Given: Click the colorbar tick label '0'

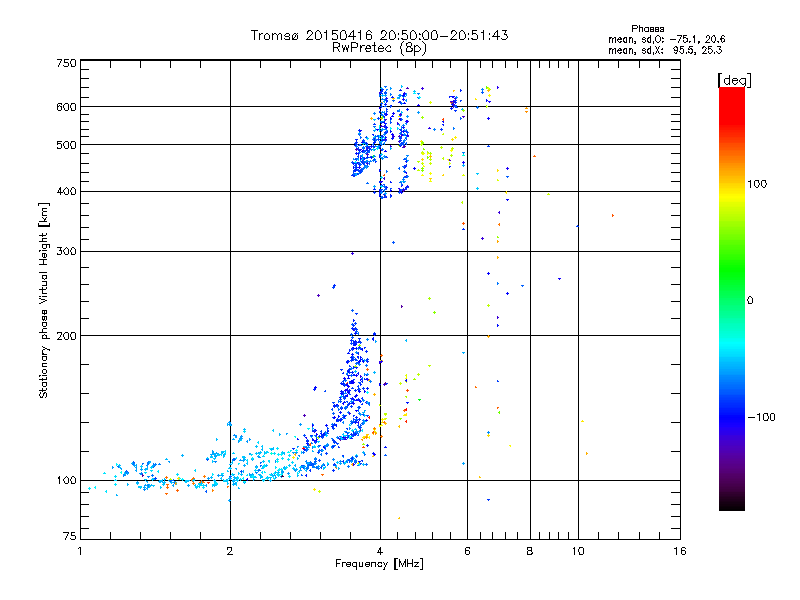Looking at the screenshot, I should point(750,301).
